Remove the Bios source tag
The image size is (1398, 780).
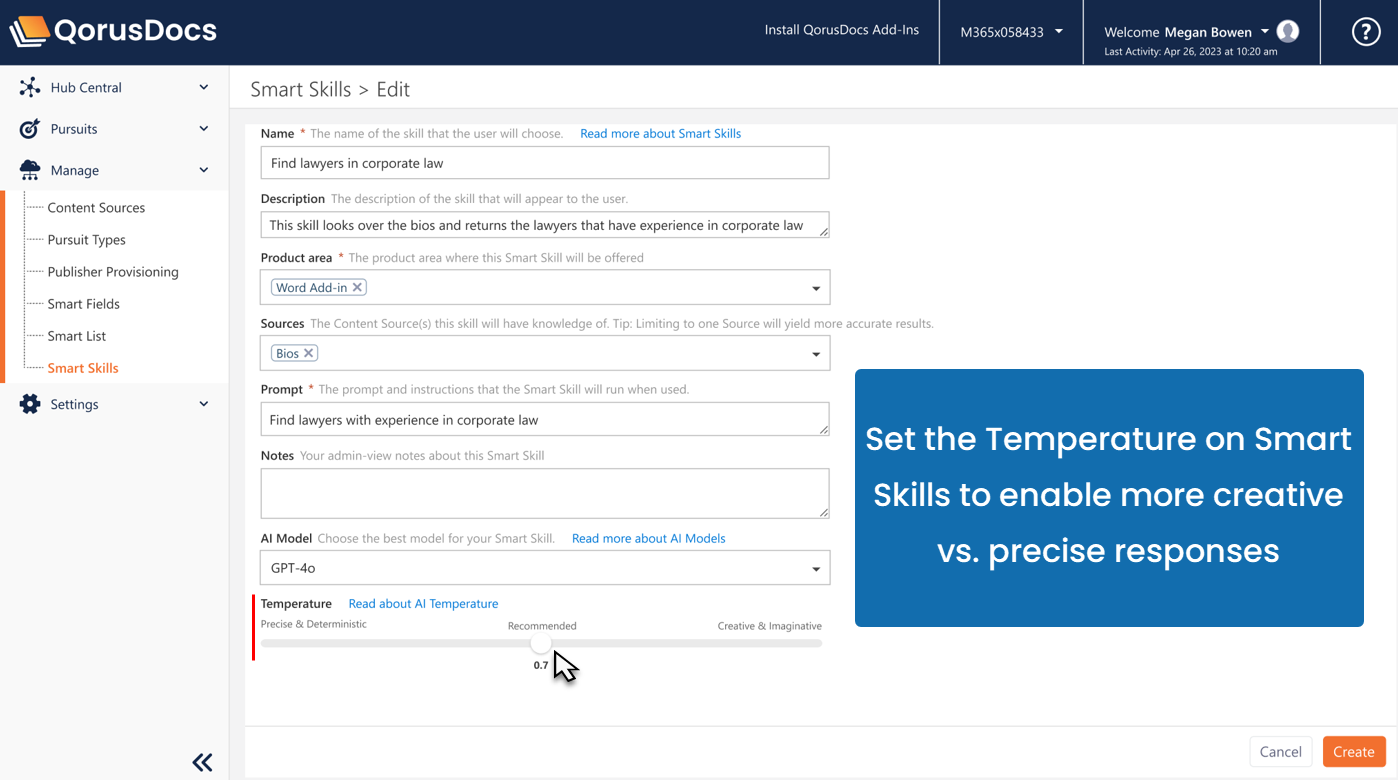click(309, 353)
